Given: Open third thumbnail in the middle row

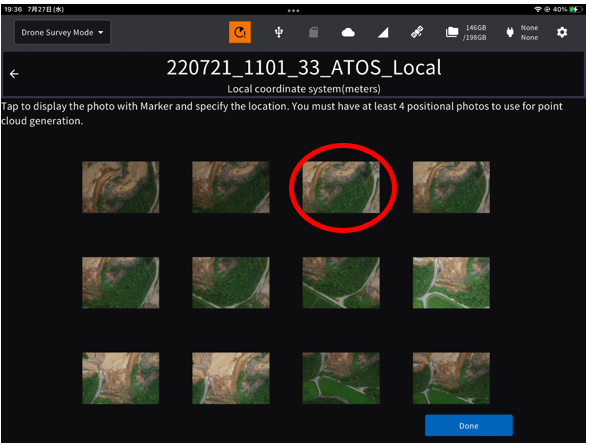Looking at the screenshot, I should 341,283.
